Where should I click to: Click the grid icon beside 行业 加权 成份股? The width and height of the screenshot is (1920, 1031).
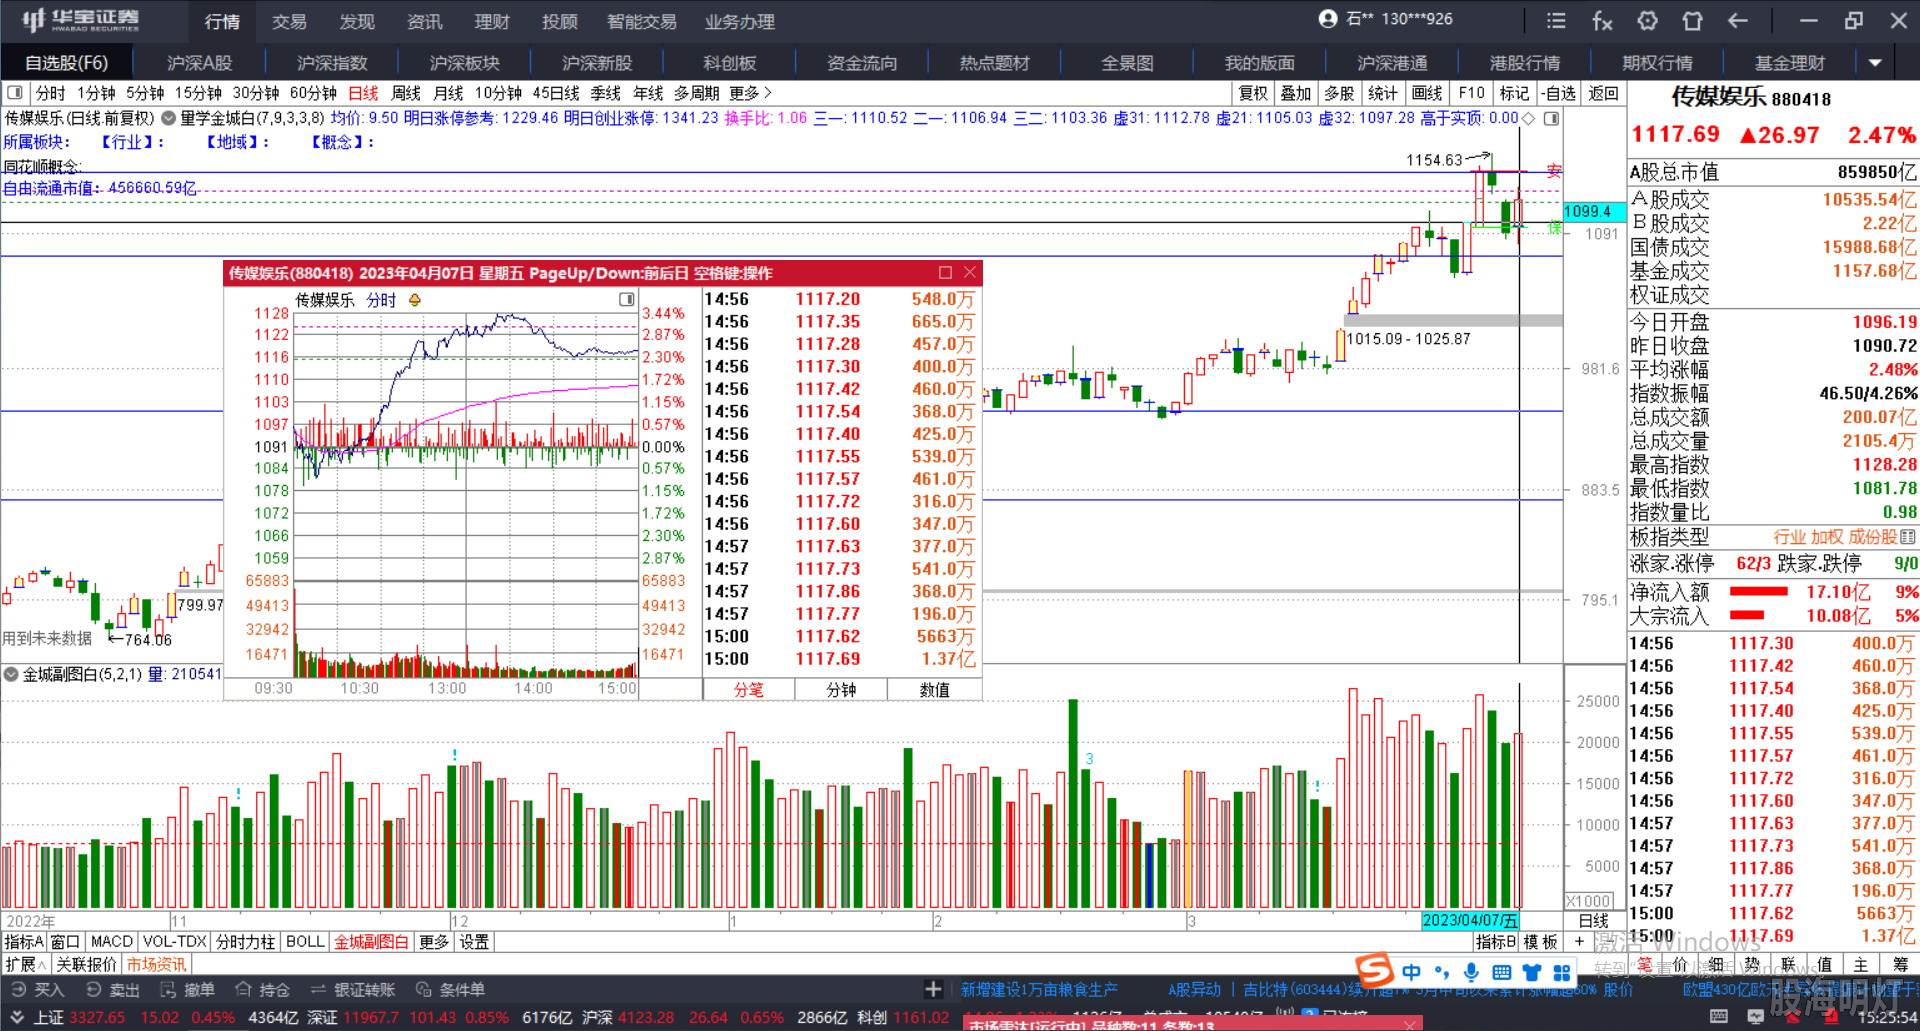[x=1908, y=537]
